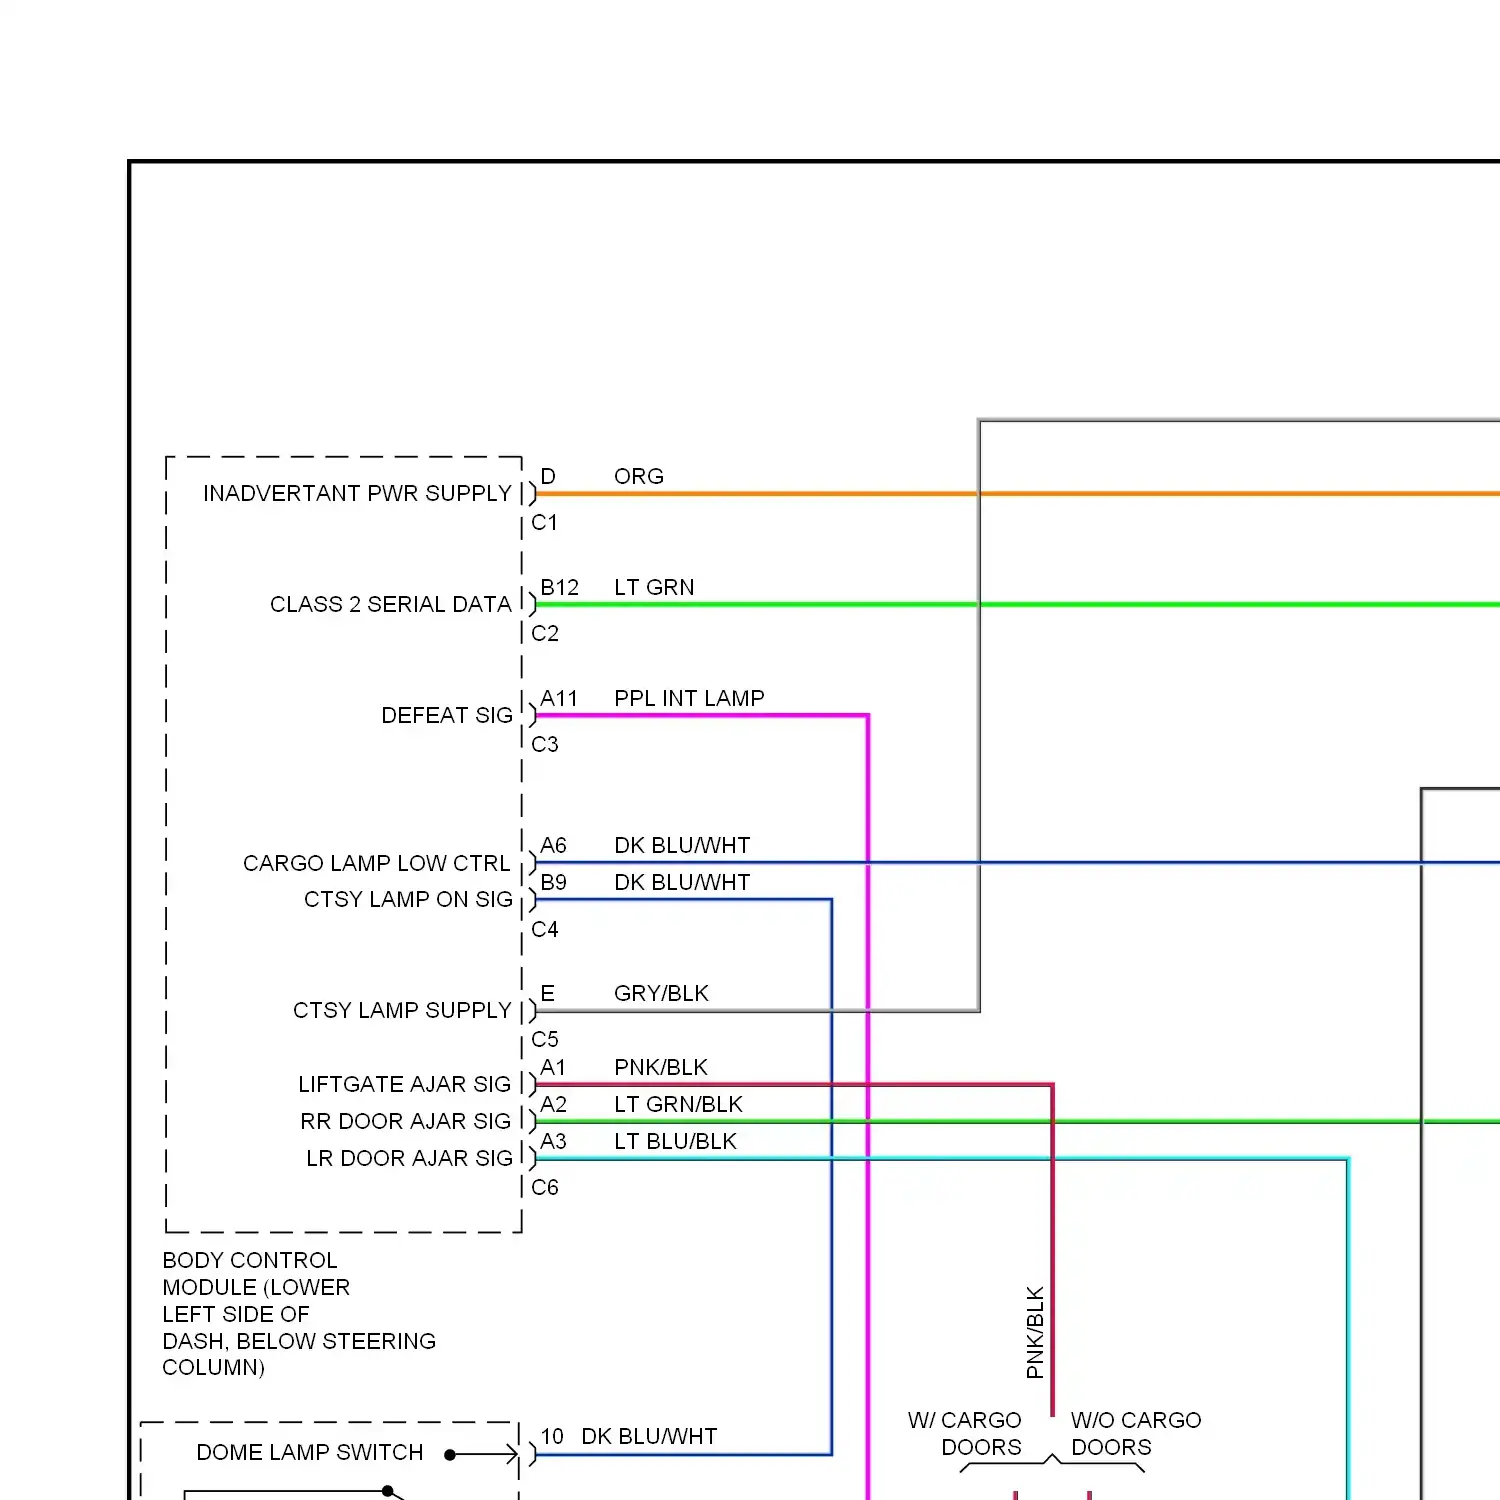Click the PPL INT LAMP wire label
1500x1500 pixels.
(689, 698)
